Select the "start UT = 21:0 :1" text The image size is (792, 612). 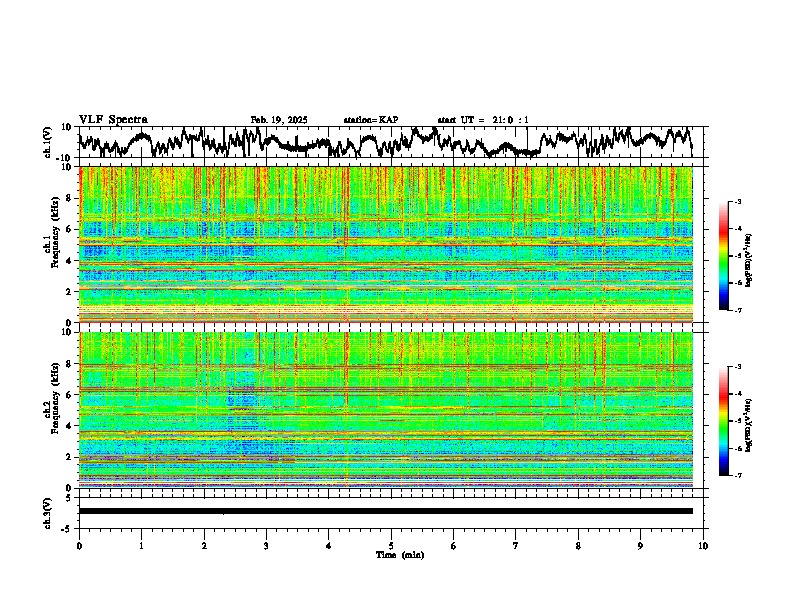pos(483,120)
